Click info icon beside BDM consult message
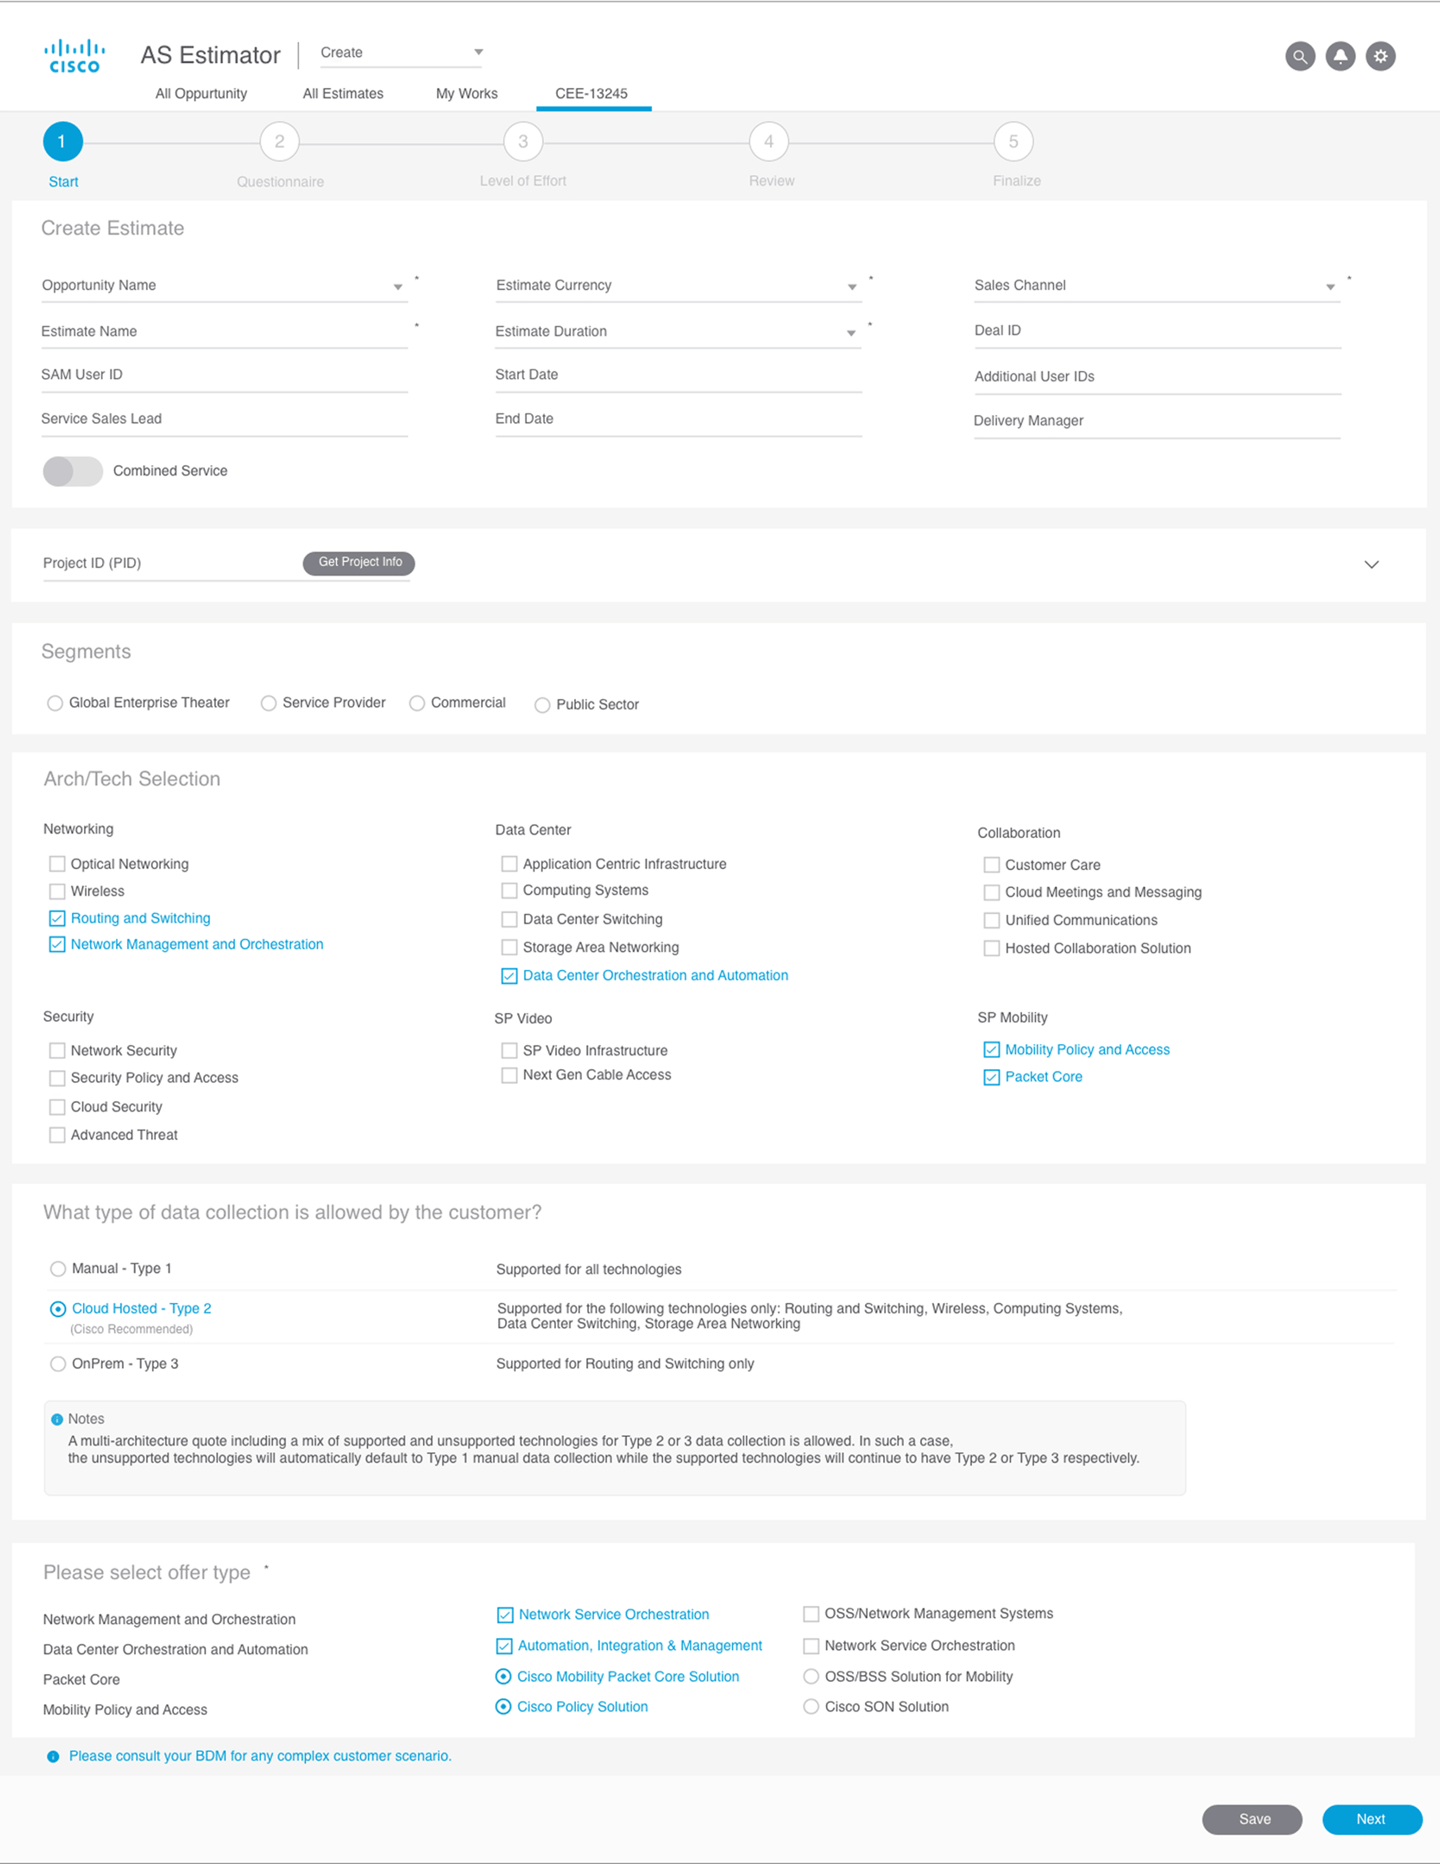1440x1864 pixels. pyautogui.click(x=53, y=1757)
